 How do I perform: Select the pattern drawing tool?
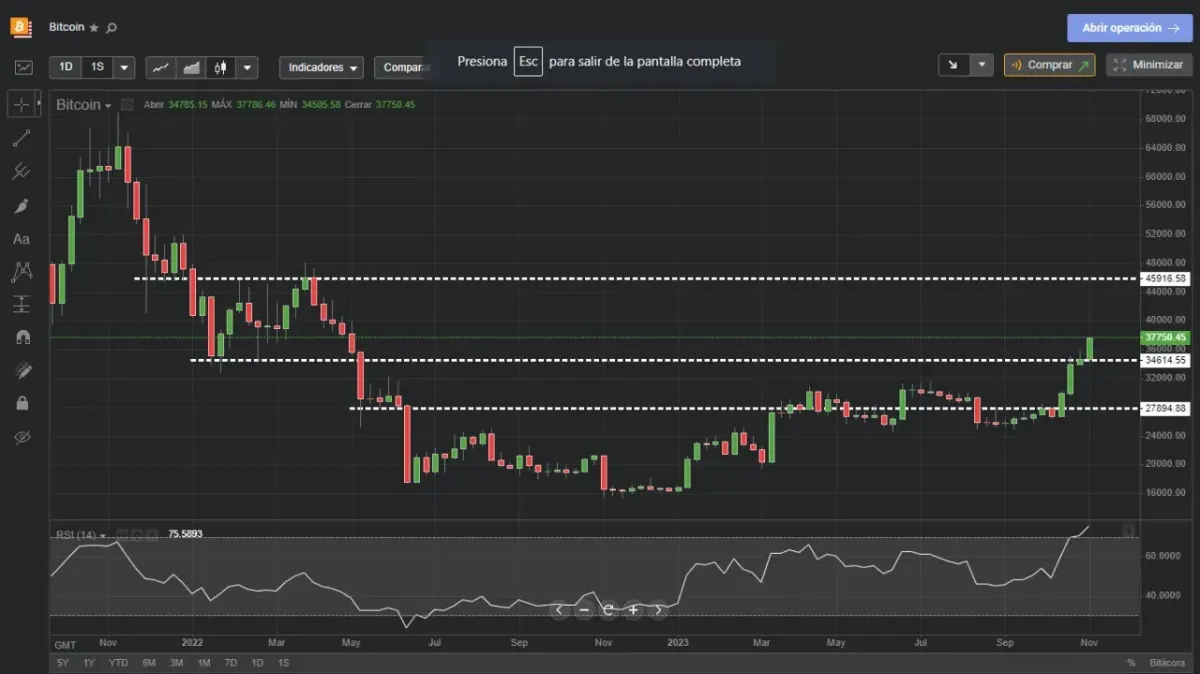point(21,271)
